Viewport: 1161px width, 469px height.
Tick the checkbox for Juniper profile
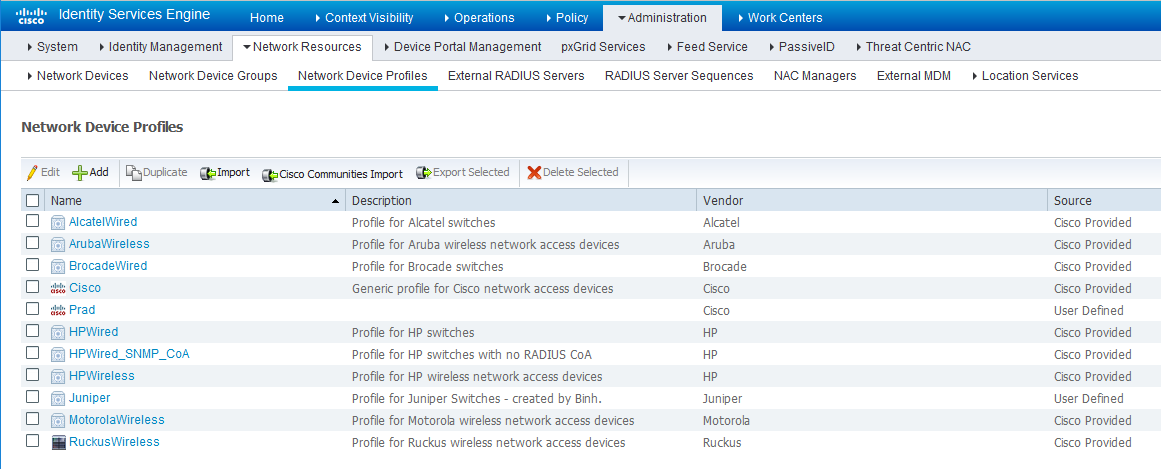pyautogui.click(x=33, y=397)
